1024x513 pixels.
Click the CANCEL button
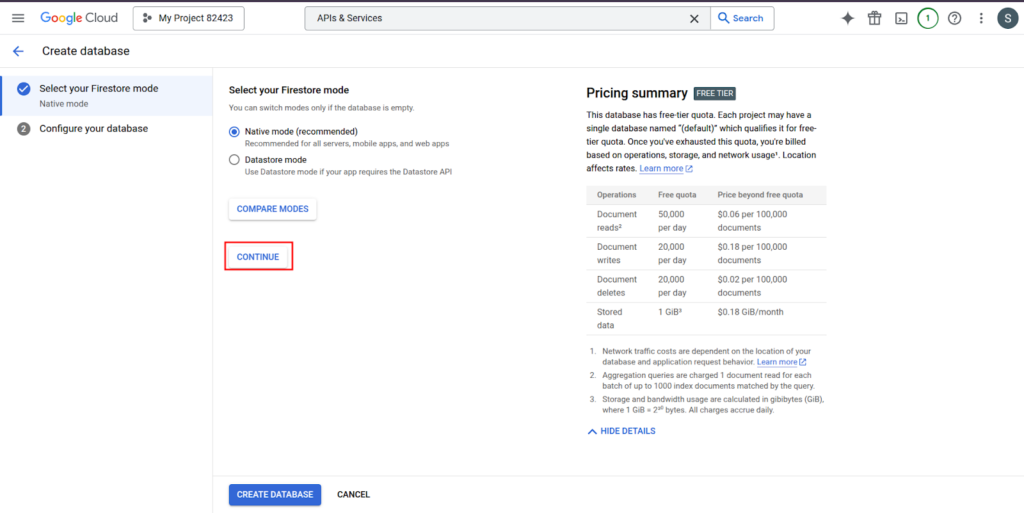[353, 495]
